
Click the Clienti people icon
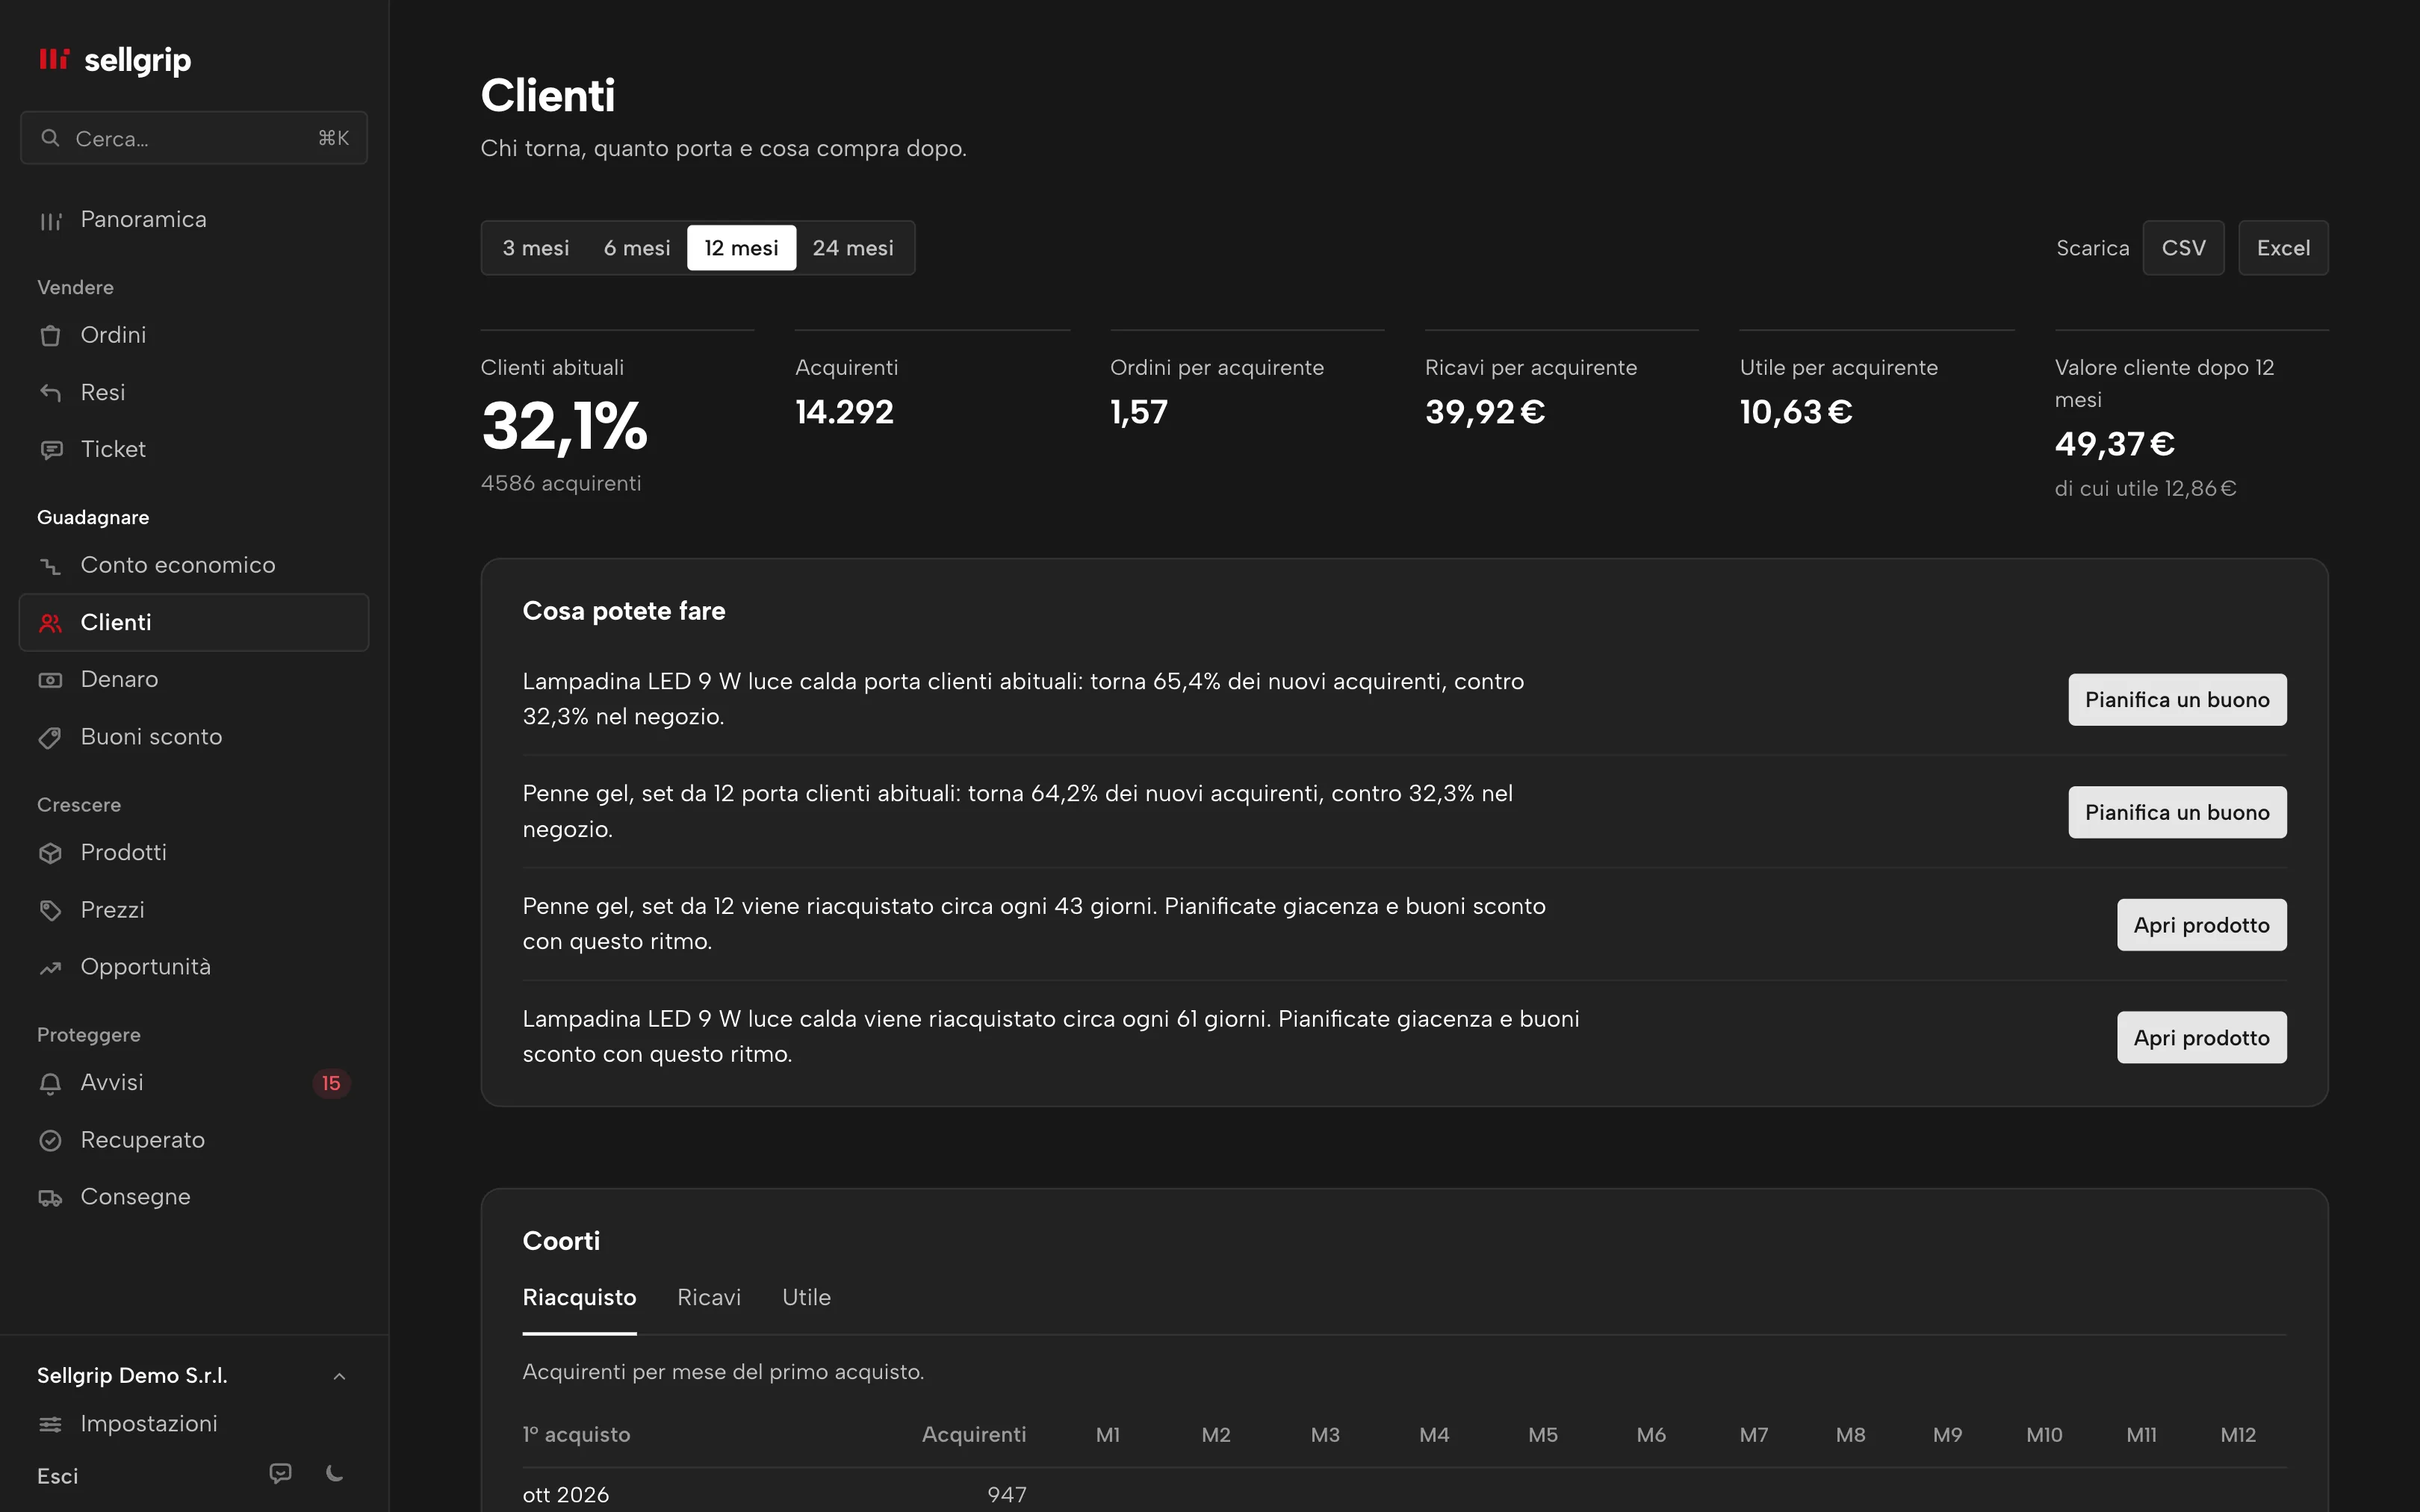tap(50, 623)
